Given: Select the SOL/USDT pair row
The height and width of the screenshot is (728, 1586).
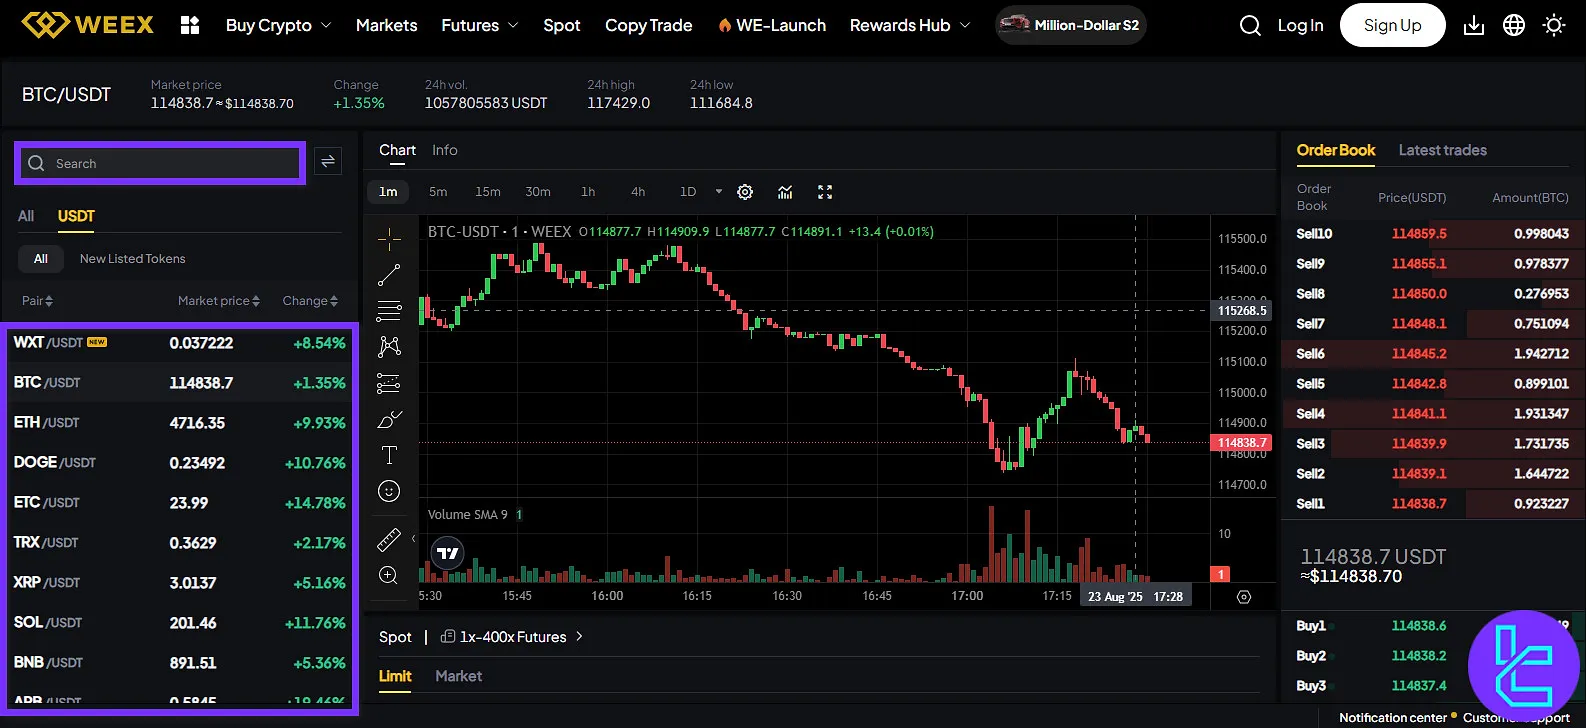Looking at the screenshot, I should (x=179, y=623).
